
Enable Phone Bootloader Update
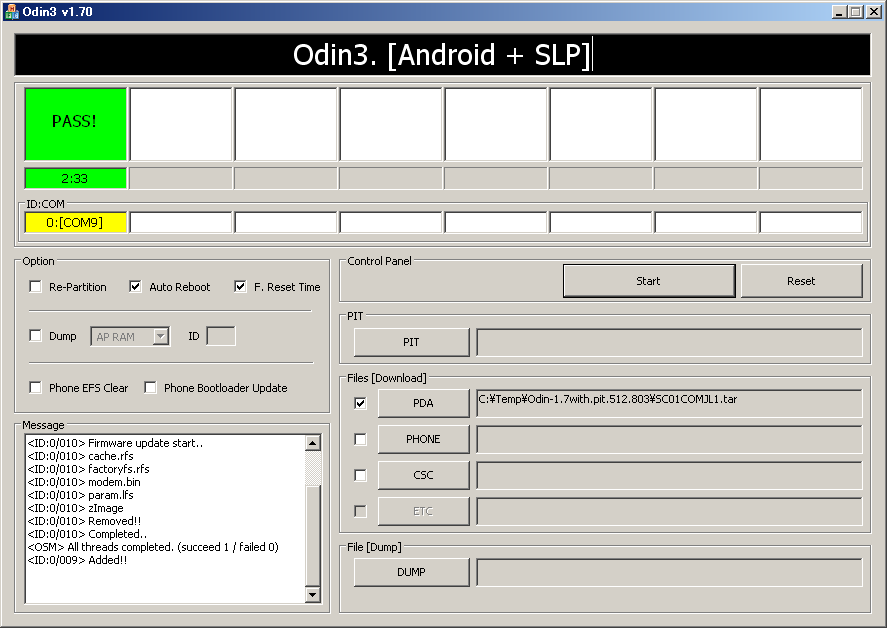pyautogui.click(x=150, y=388)
